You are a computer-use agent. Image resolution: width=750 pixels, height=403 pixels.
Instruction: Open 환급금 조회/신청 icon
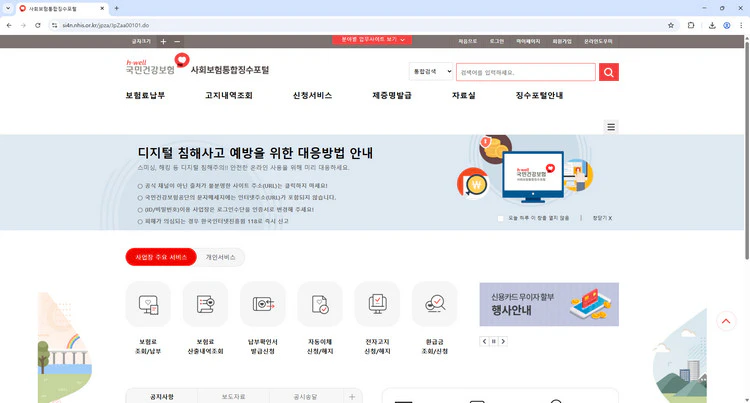(434, 304)
